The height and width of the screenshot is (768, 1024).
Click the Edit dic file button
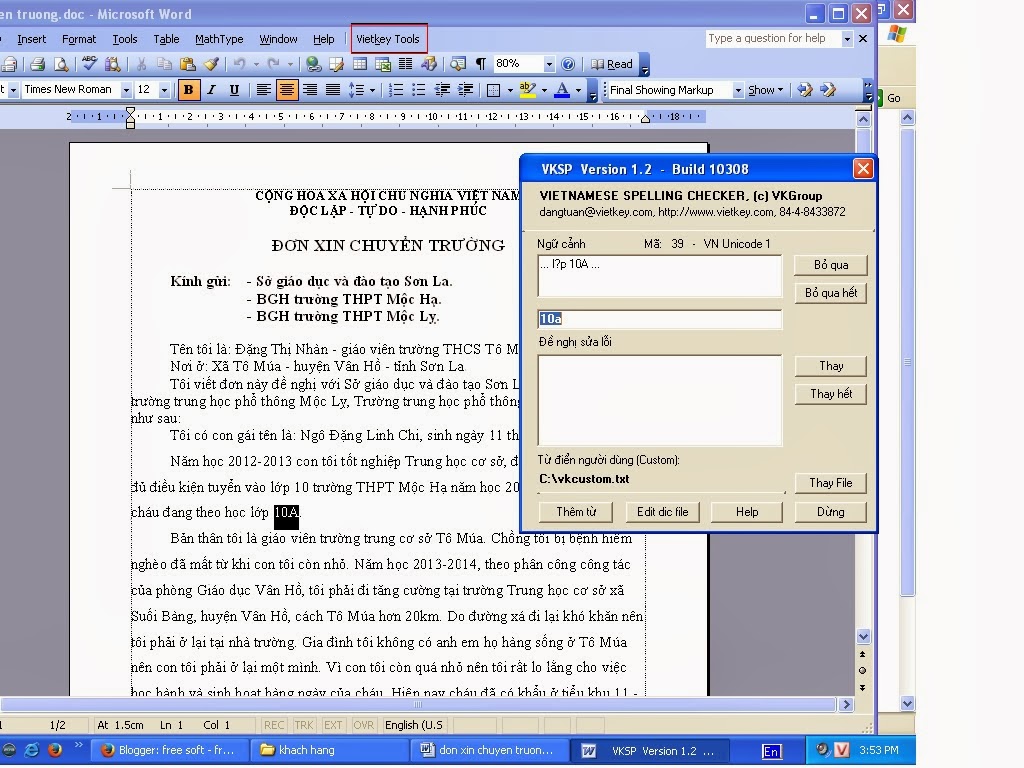tap(662, 511)
